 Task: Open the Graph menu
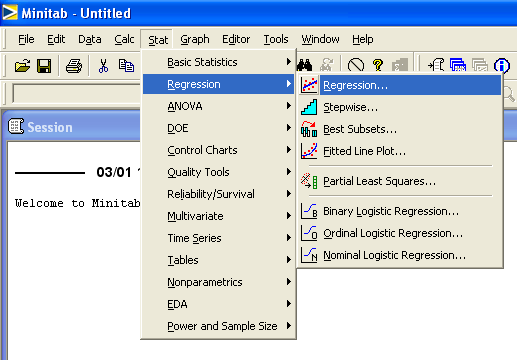(195, 39)
